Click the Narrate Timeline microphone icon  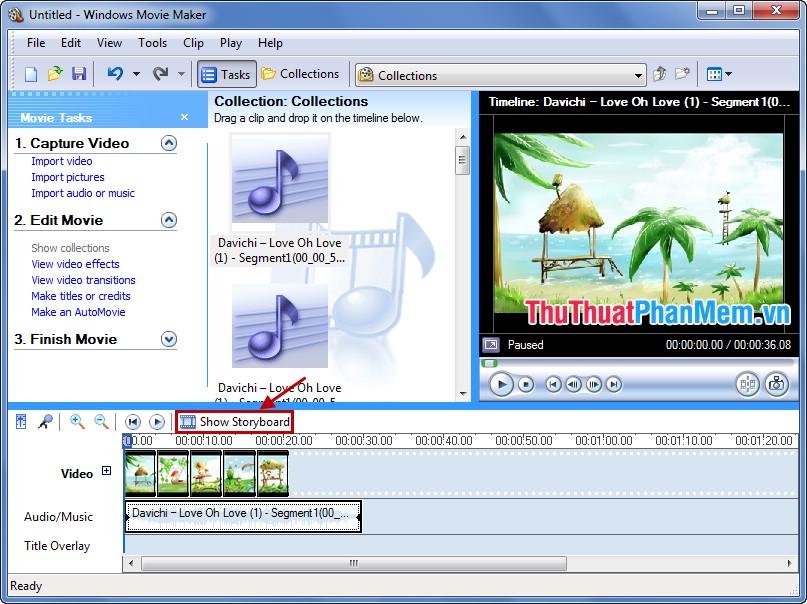click(45, 421)
